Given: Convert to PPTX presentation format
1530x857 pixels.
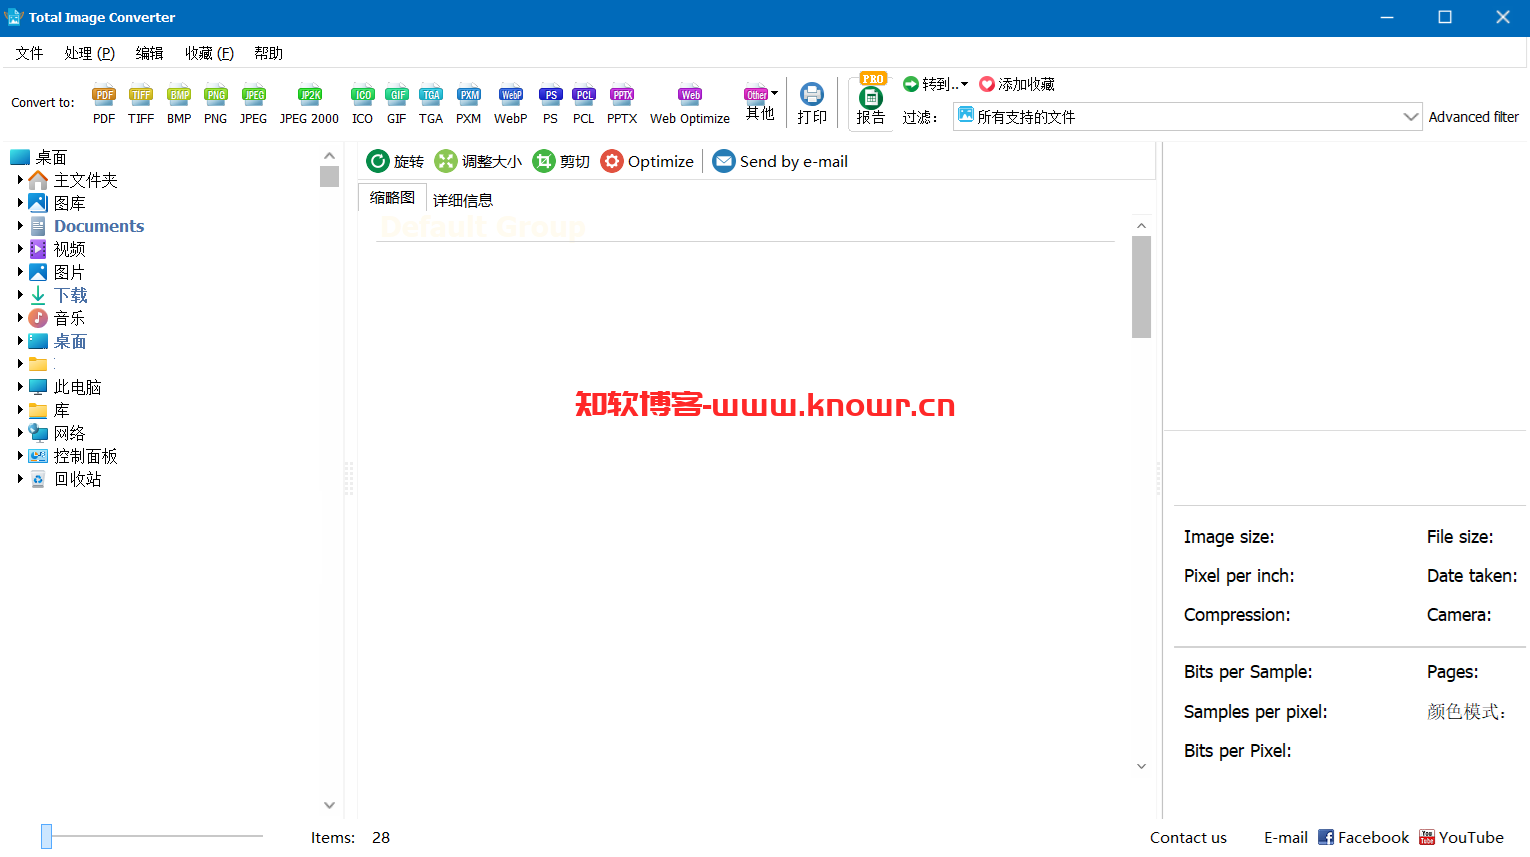Looking at the screenshot, I should (622, 104).
